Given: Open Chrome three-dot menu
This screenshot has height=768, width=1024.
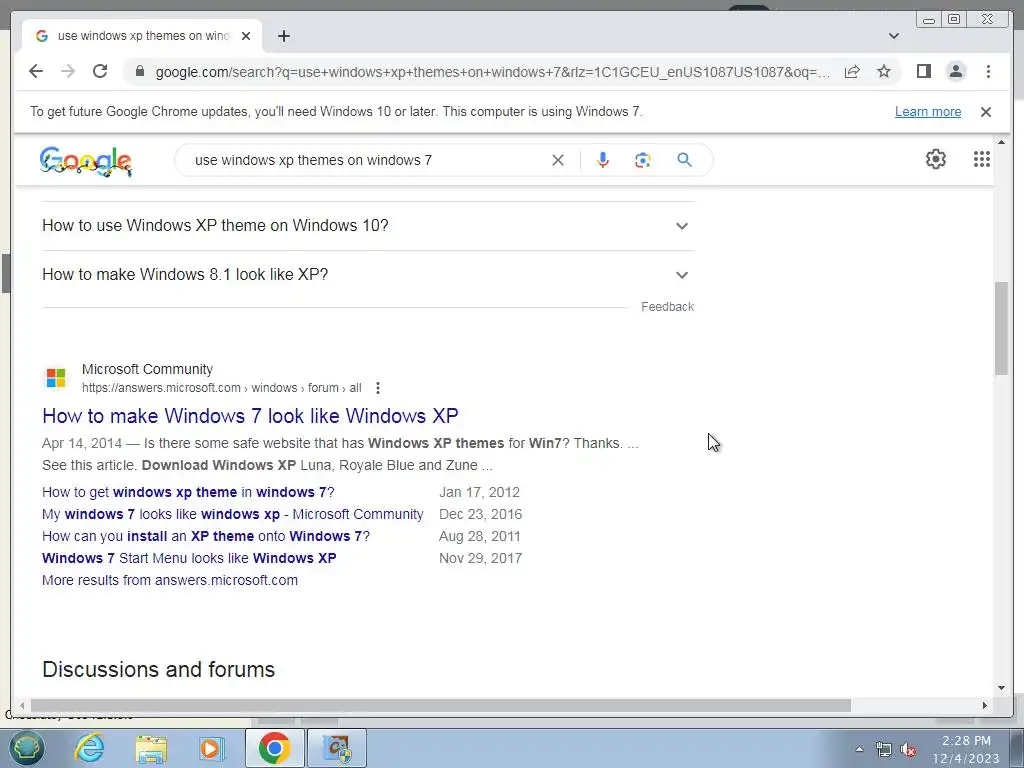Looking at the screenshot, I should pyautogui.click(x=988, y=71).
